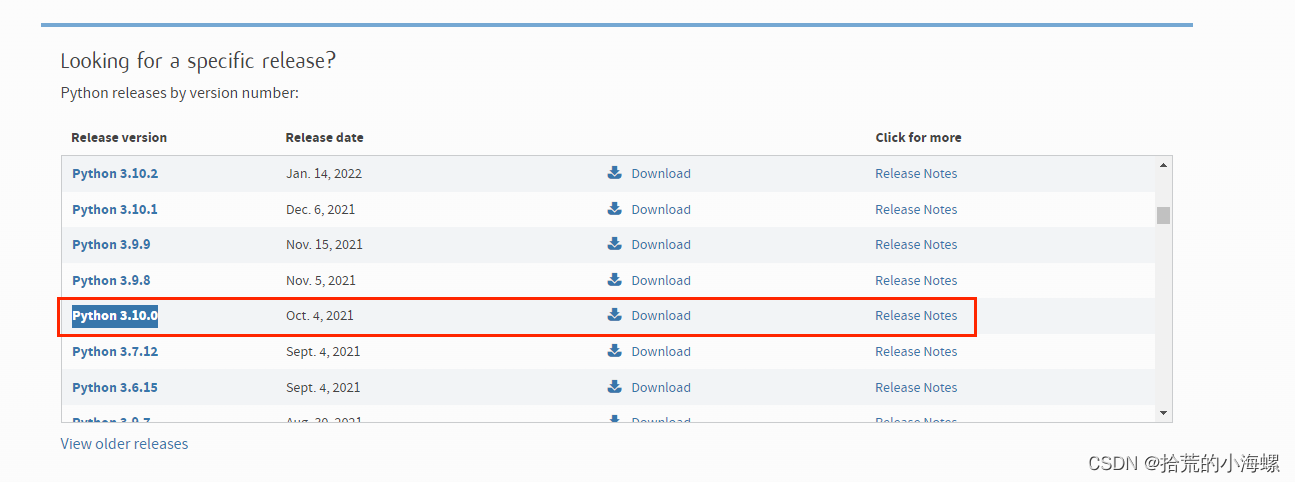Click the date Oct. 4, 2021
This screenshot has width=1295, height=482.
click(x=319, y=315)
